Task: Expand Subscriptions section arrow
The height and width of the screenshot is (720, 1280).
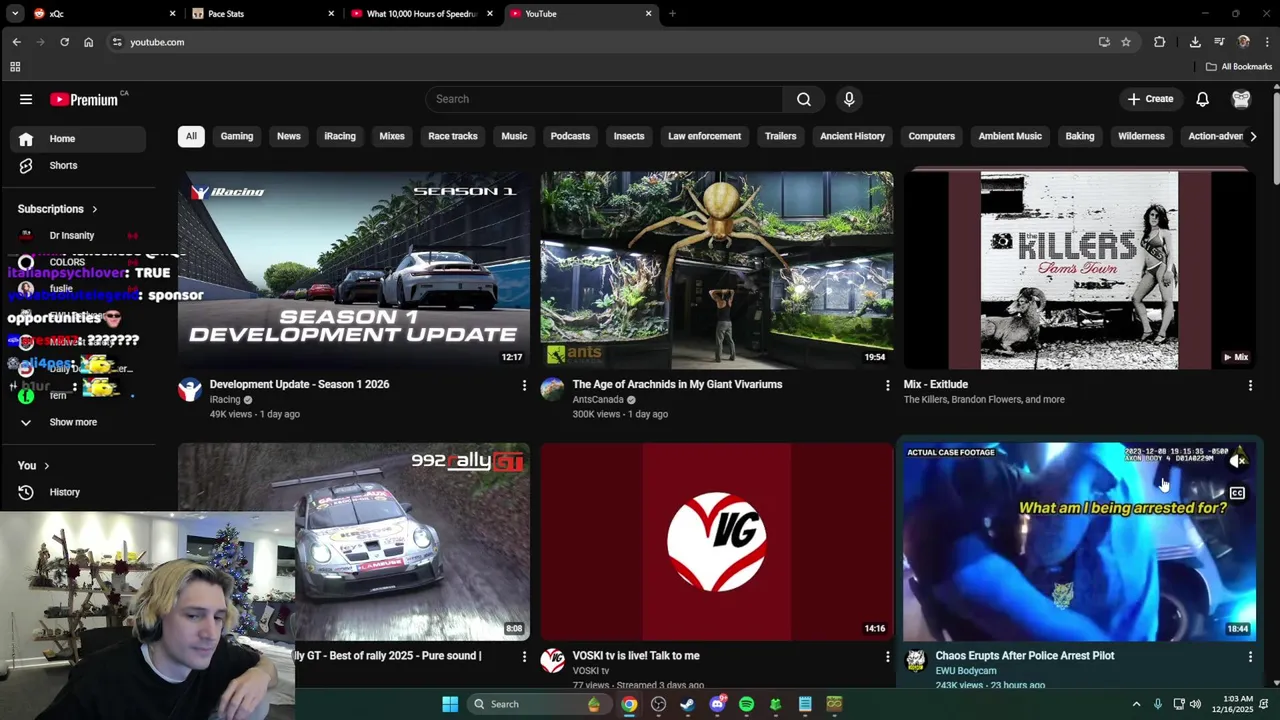Action: pos(94,209)
